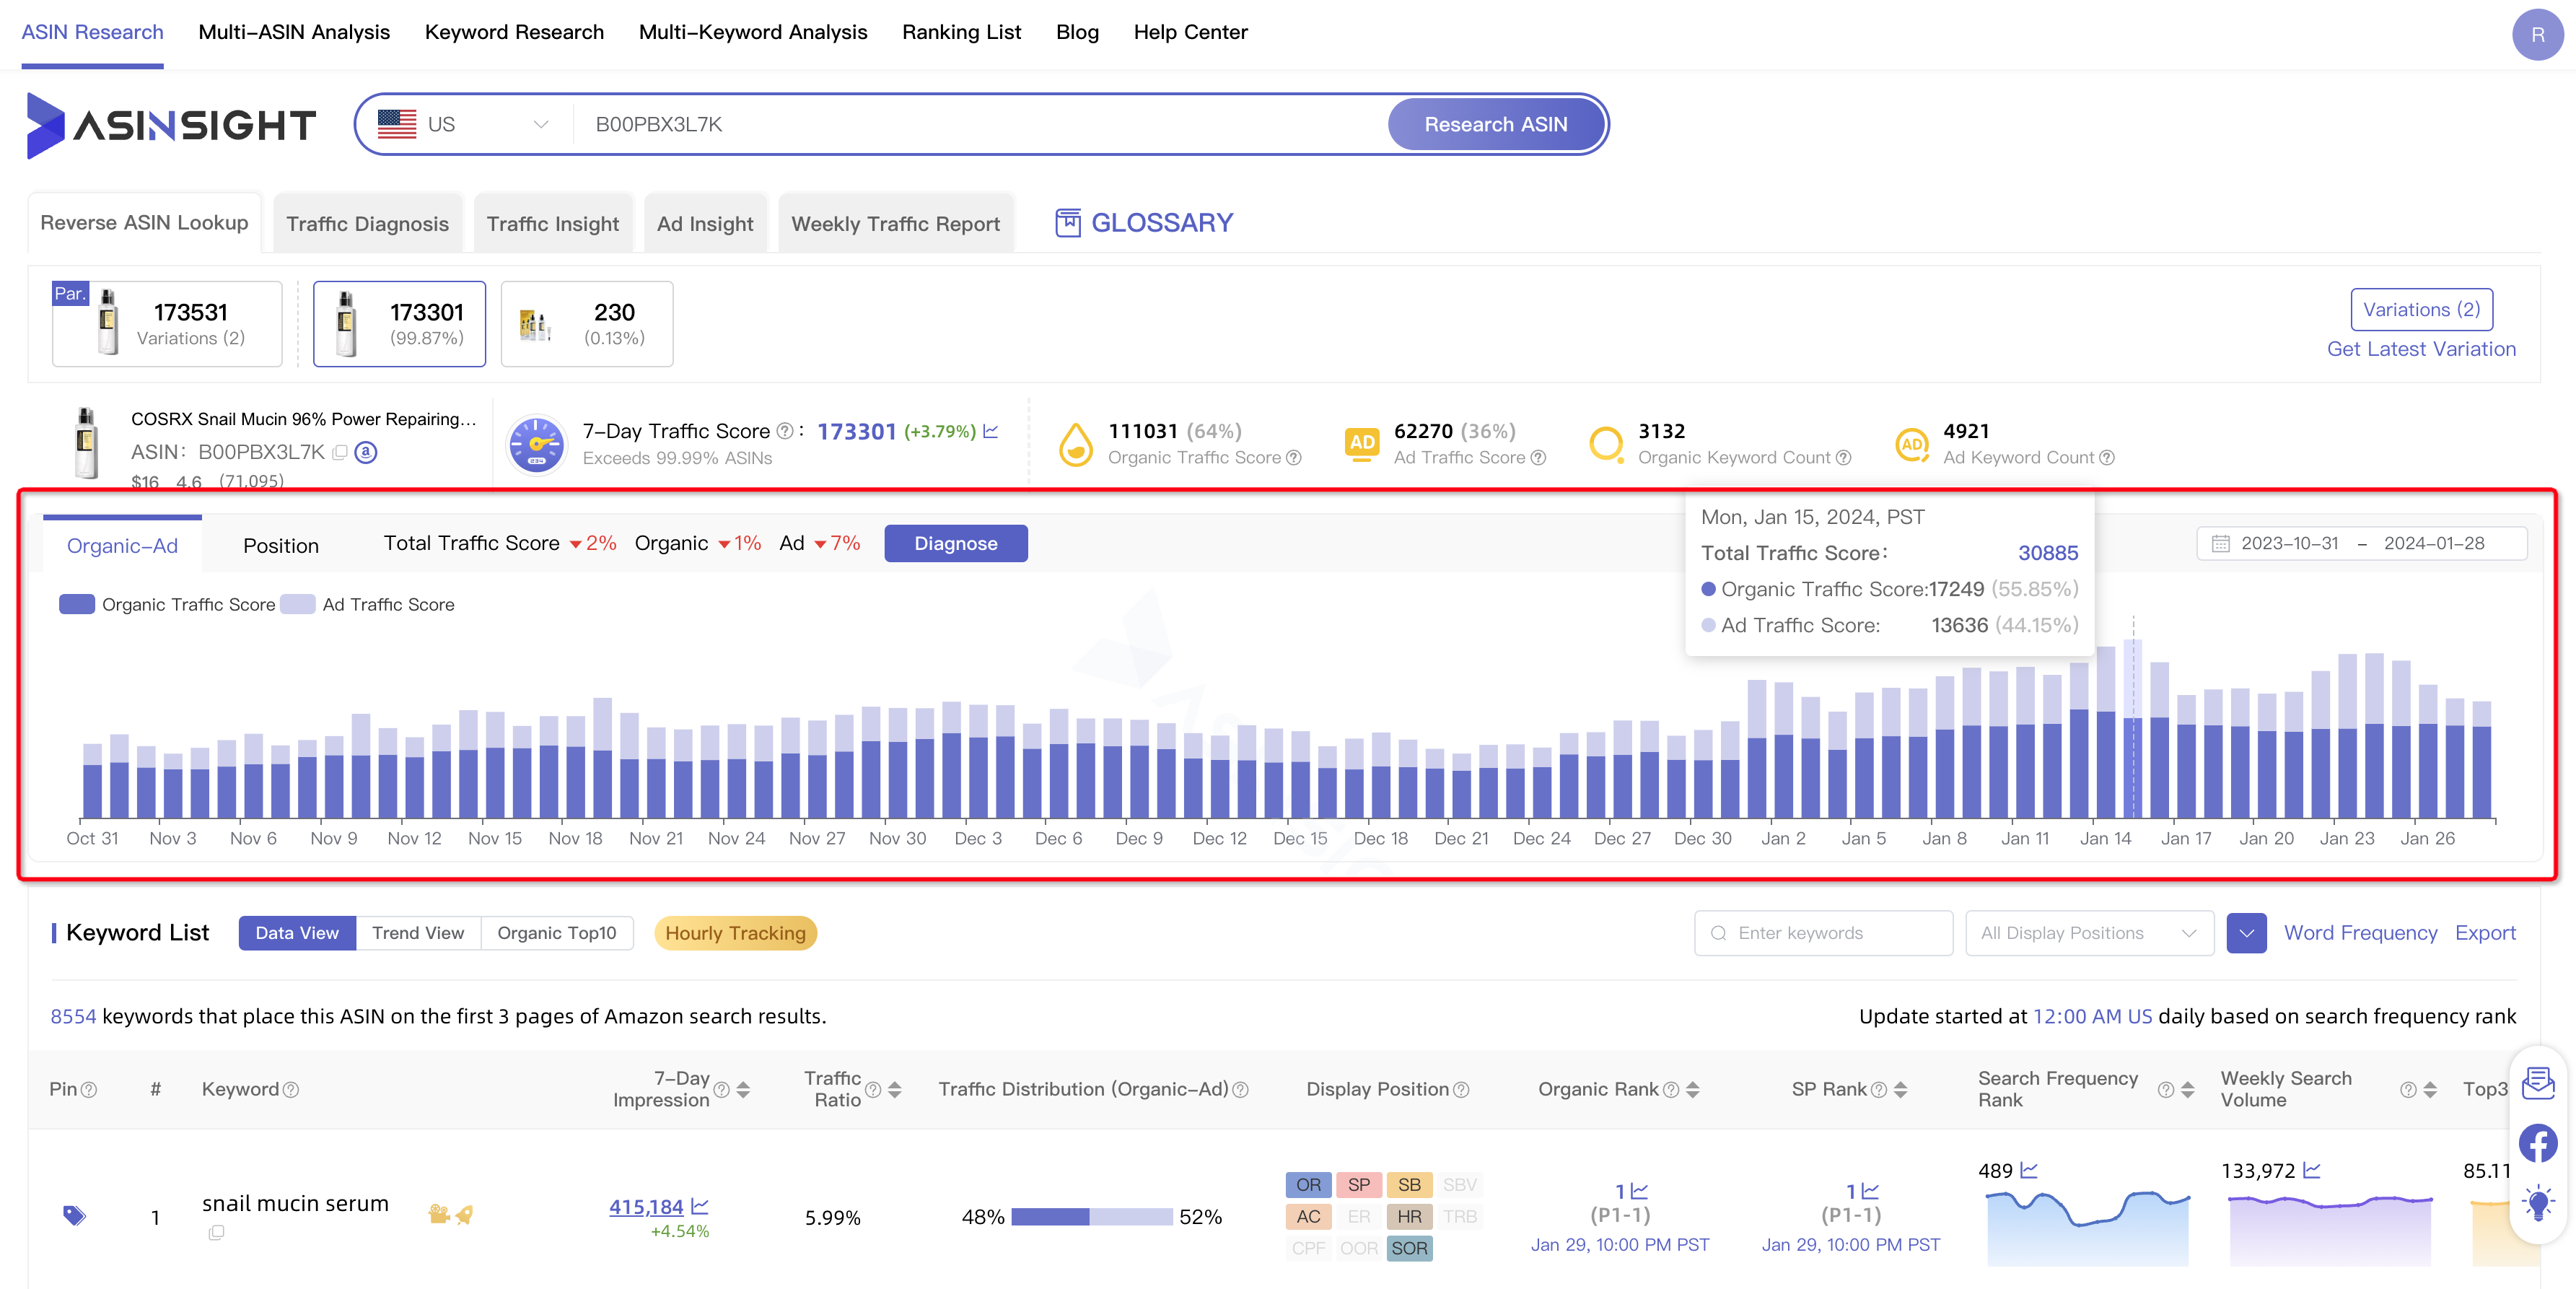This screenshot has height=1289, width=2576.
Task: Open Variations (2) button
Action: (x=2421, y=309)
